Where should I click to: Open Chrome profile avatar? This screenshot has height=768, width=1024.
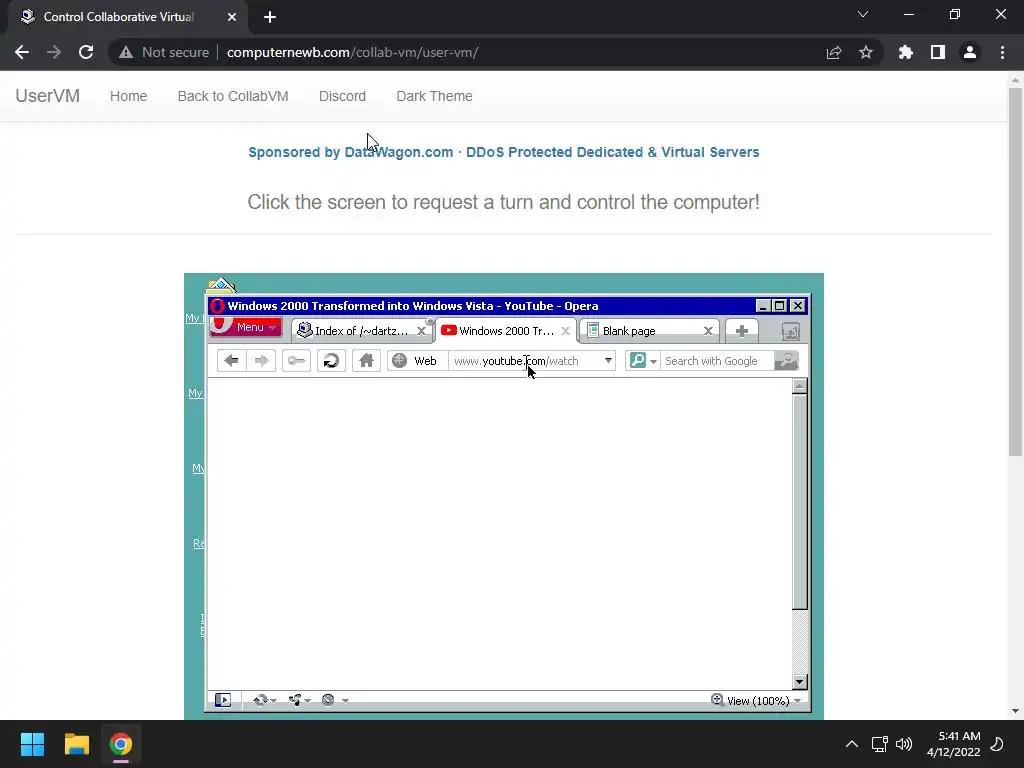[x=970, y=52]
